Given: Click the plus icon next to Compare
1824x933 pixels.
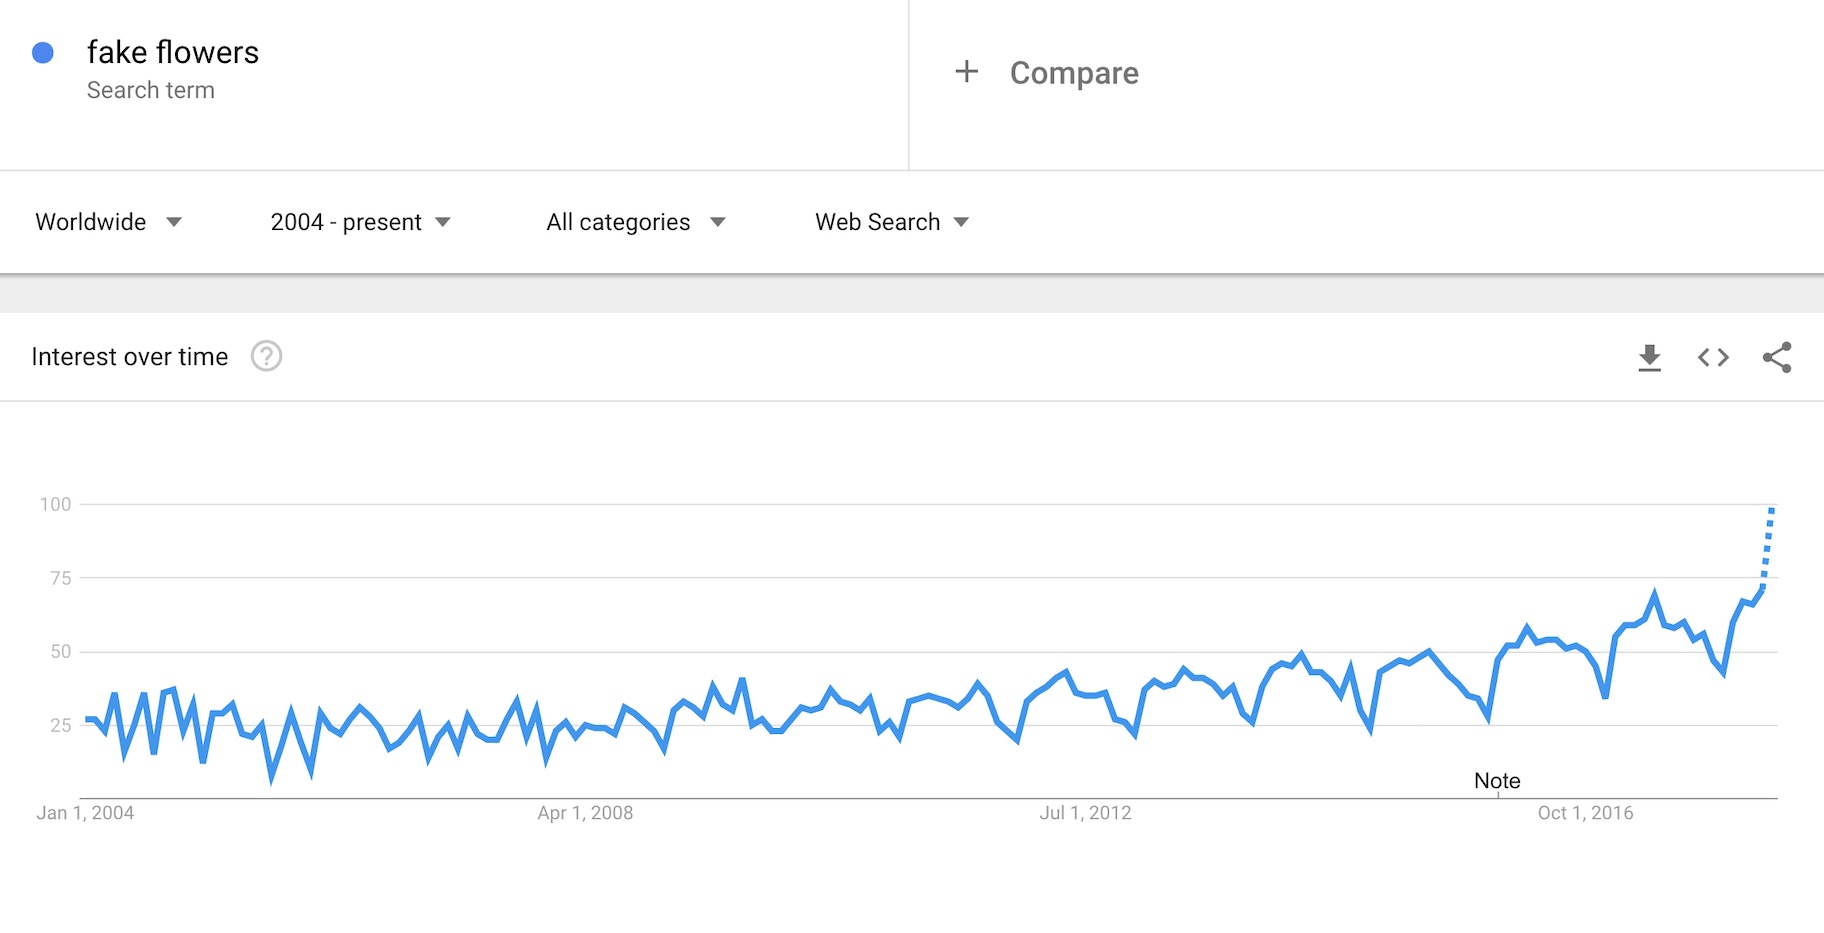Looking at the screenshot, I should (x=966, y=72).
